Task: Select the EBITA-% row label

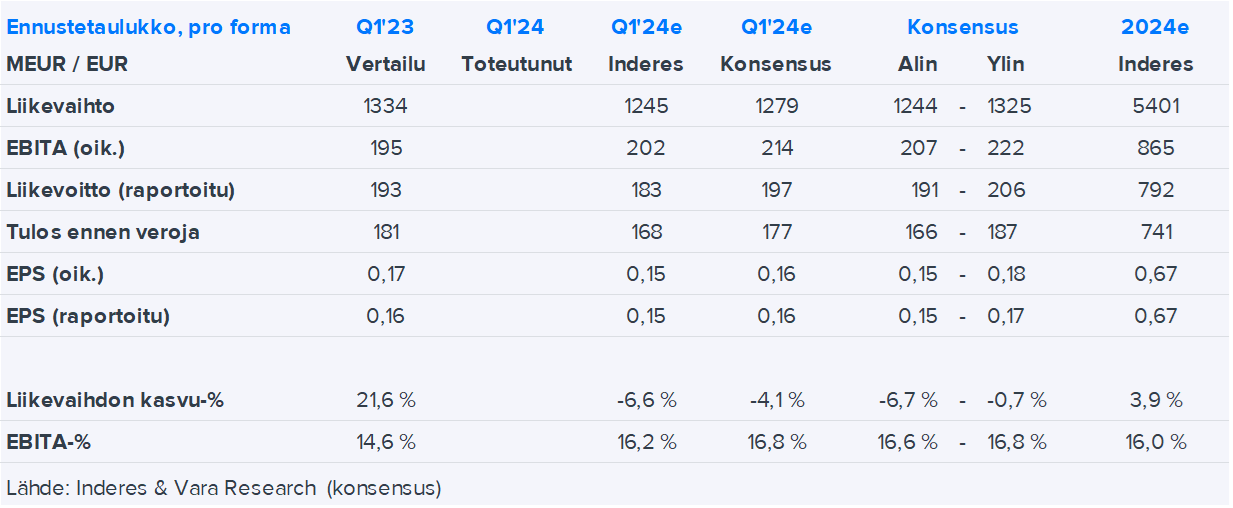Action: pos(55,442)
